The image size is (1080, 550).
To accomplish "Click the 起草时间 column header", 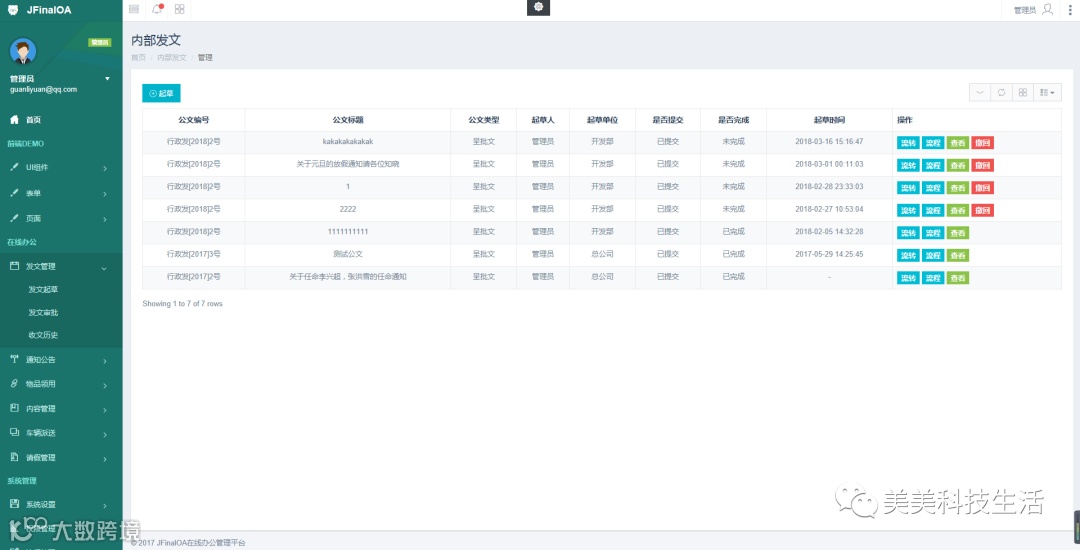I will [829, 120].
